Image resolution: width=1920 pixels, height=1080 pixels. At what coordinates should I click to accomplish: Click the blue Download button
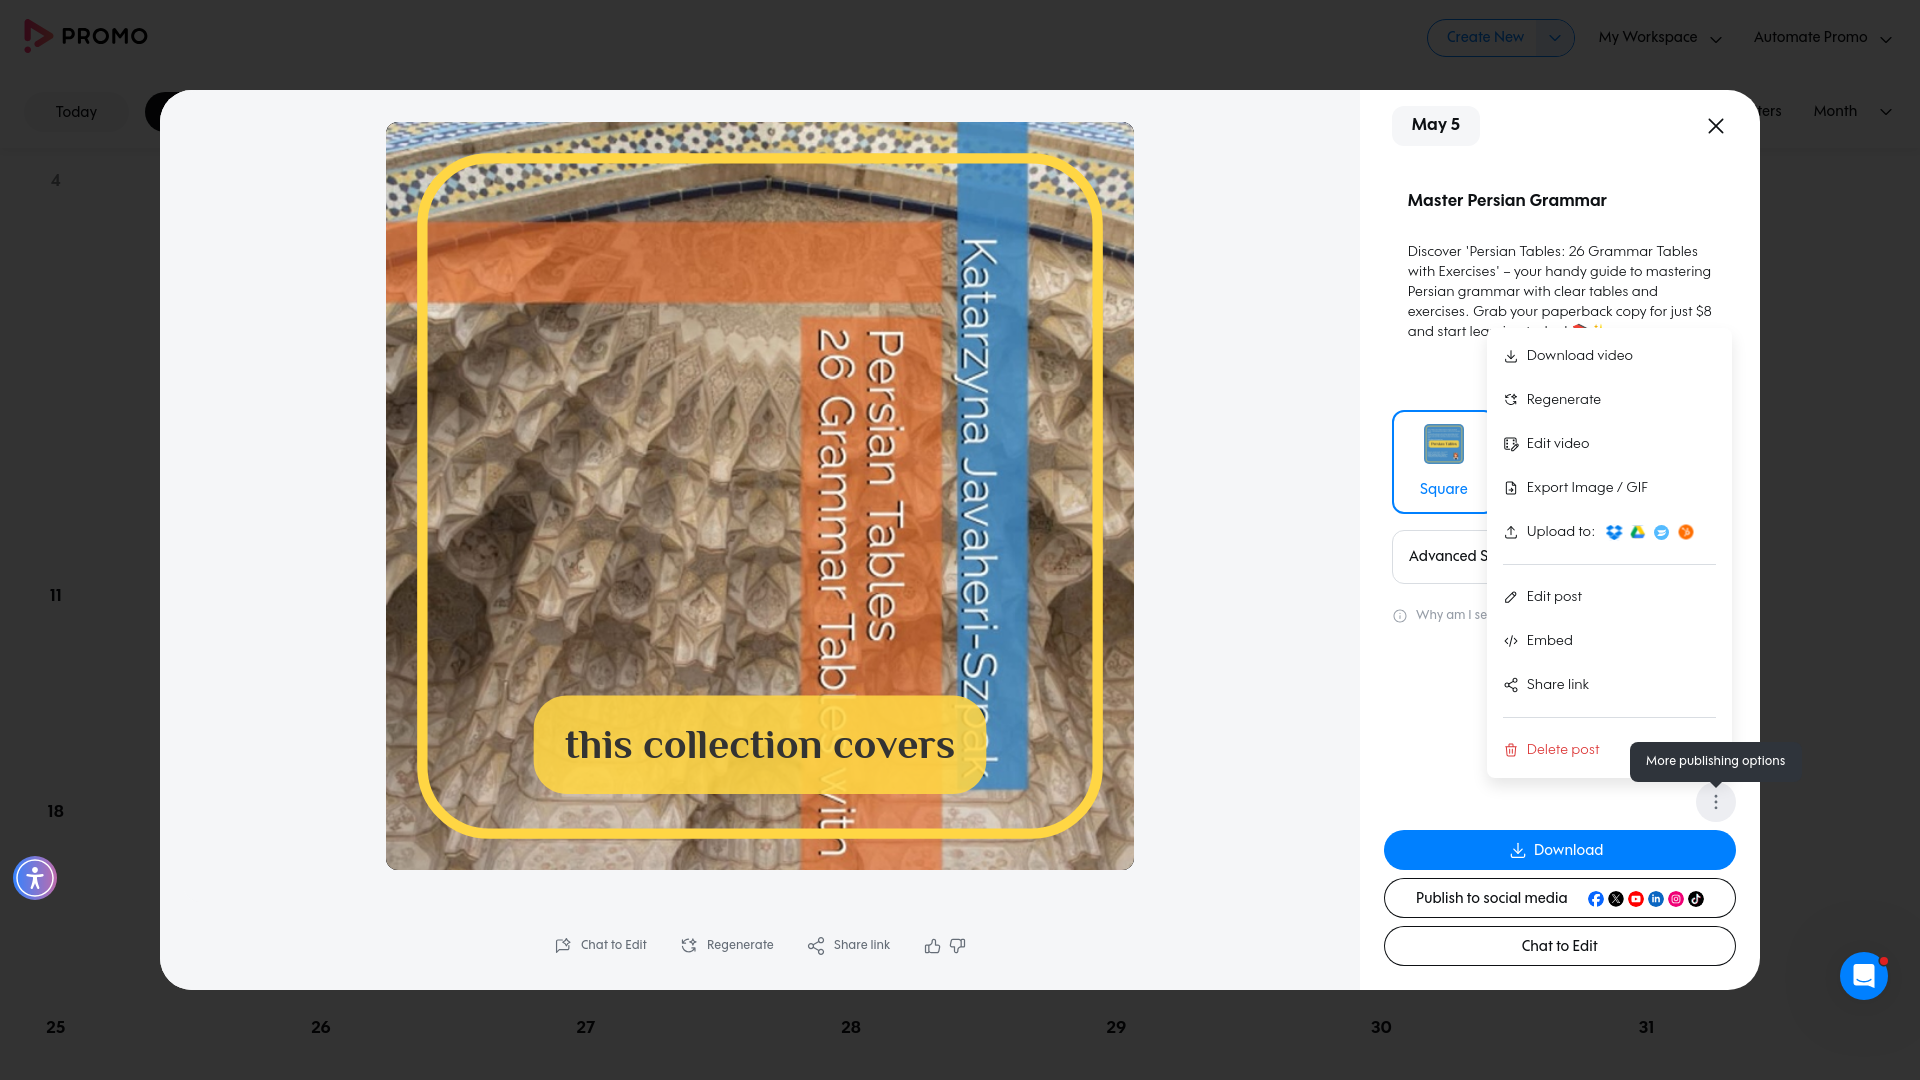[1559, 850]
